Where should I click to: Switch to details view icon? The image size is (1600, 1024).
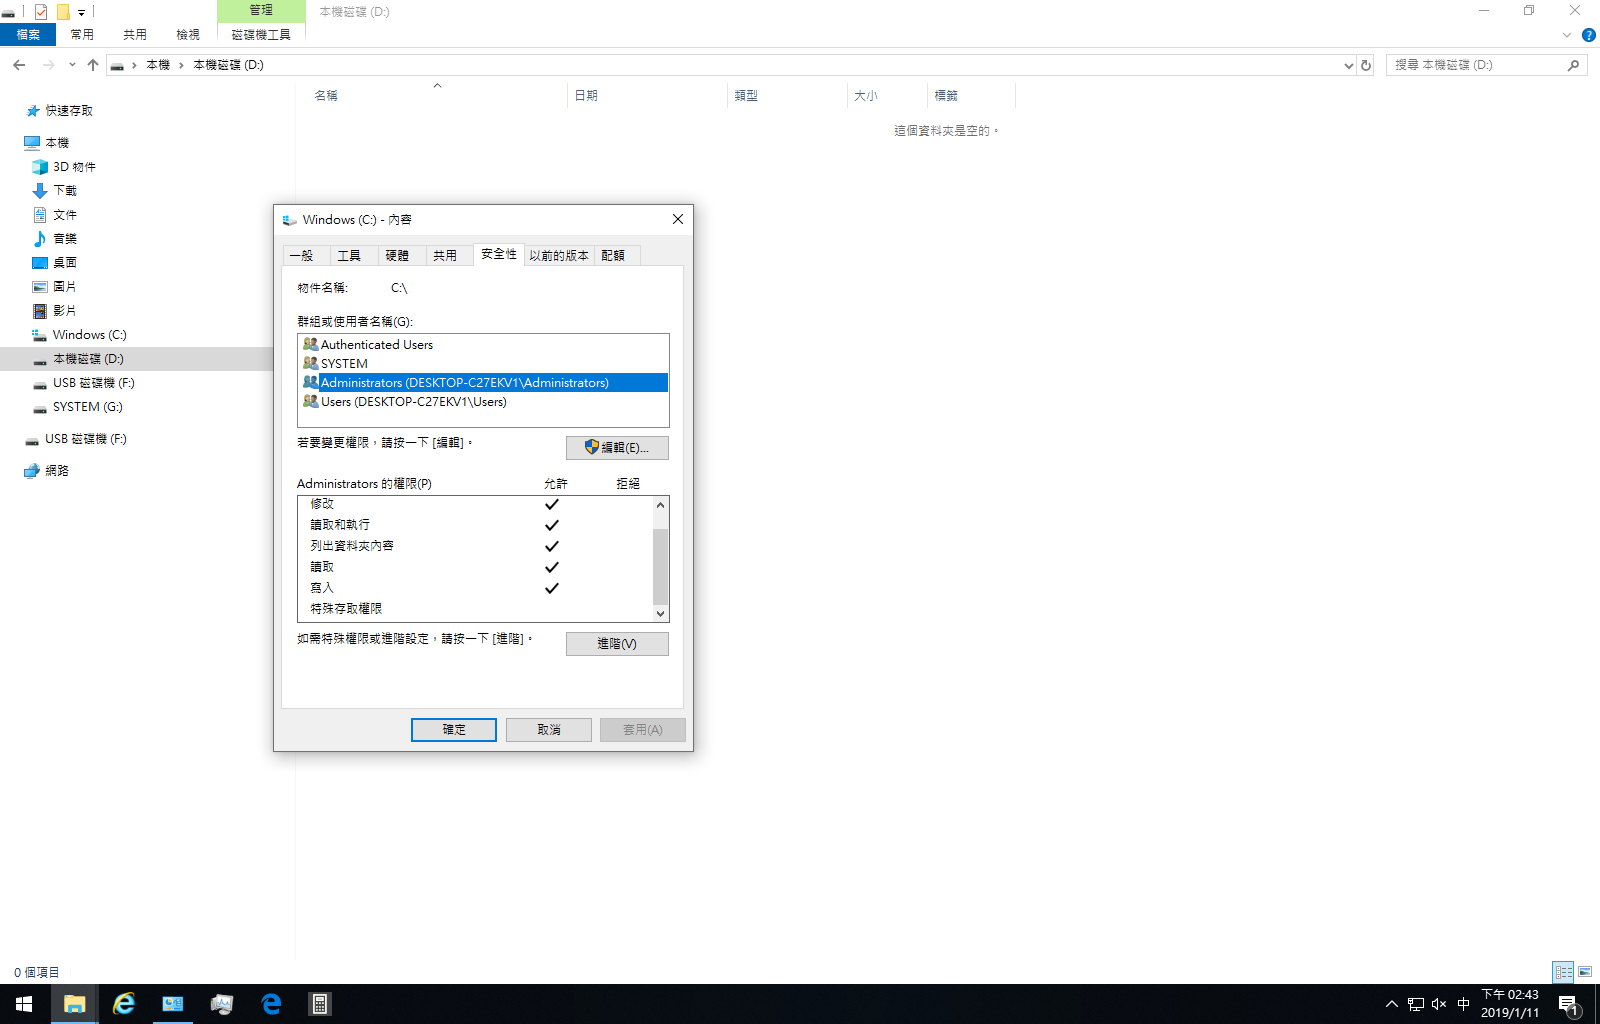[x=1563, y=972]
